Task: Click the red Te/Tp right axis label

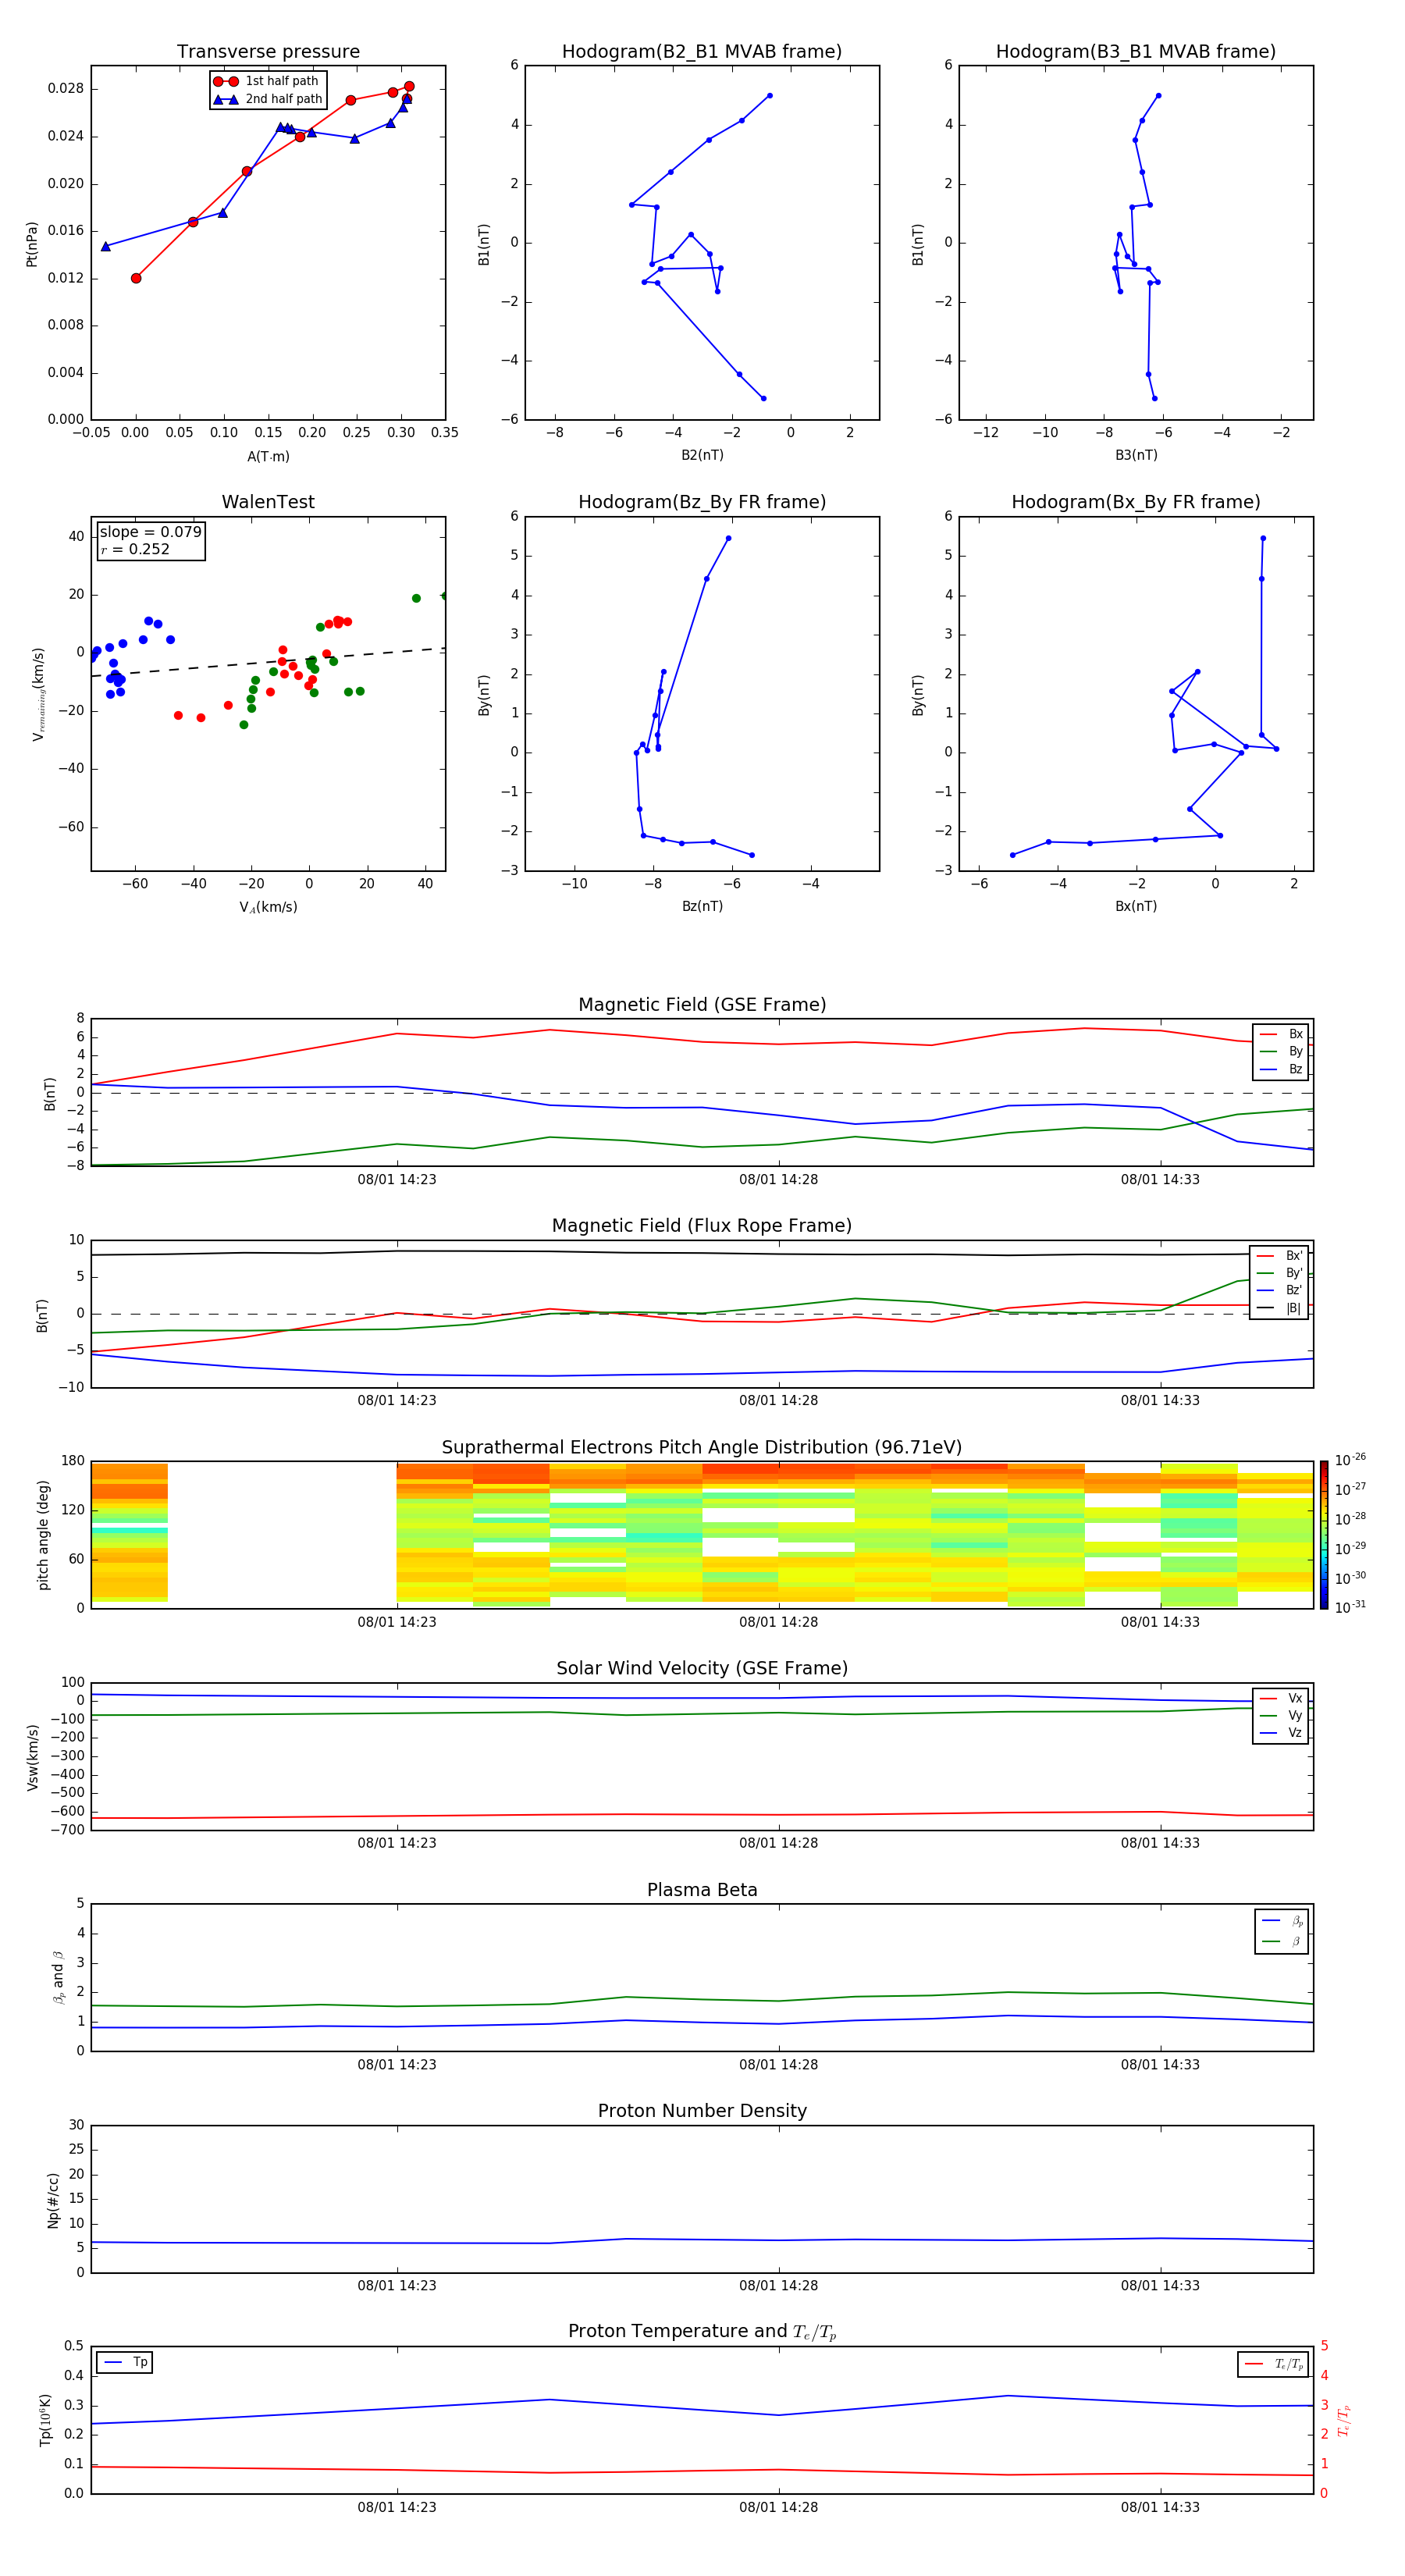Action: (x=1343, y=2420)
